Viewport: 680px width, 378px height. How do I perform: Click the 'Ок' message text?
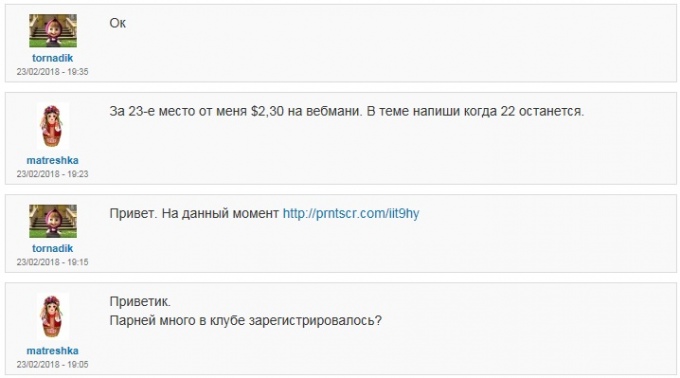(118, 23)
